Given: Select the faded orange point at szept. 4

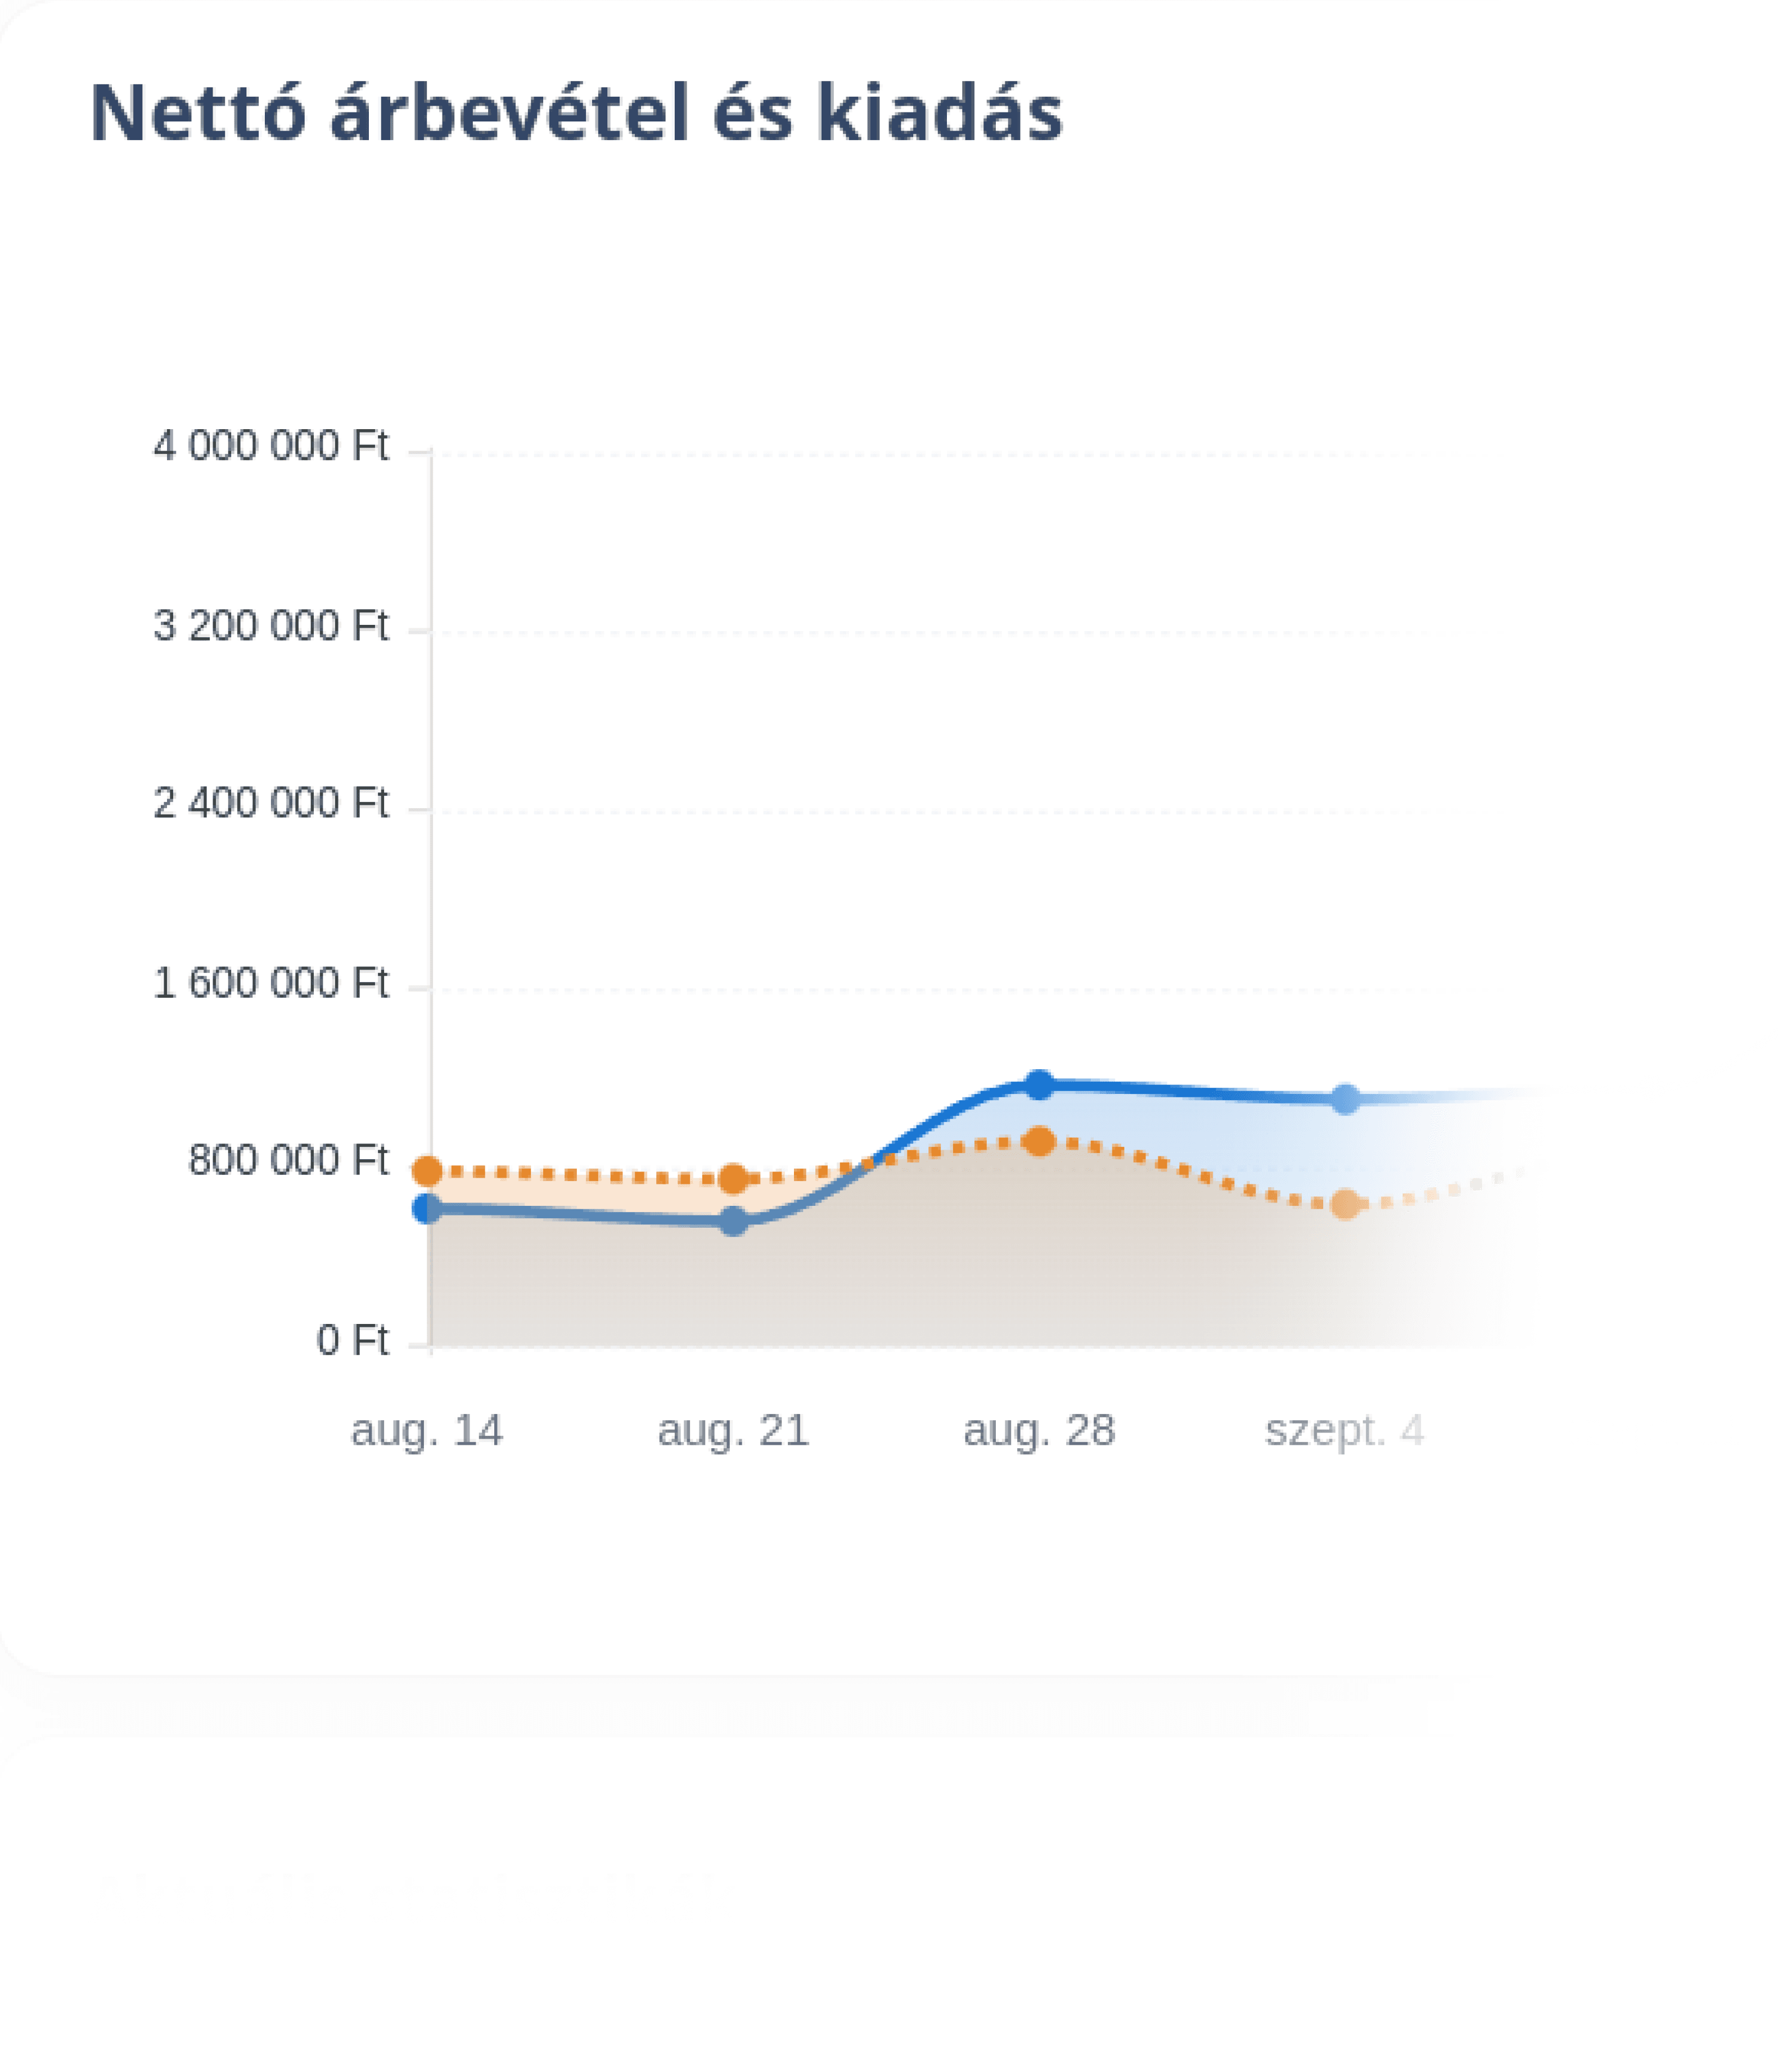Looking at the screenshot, I should point(1345,1204).
